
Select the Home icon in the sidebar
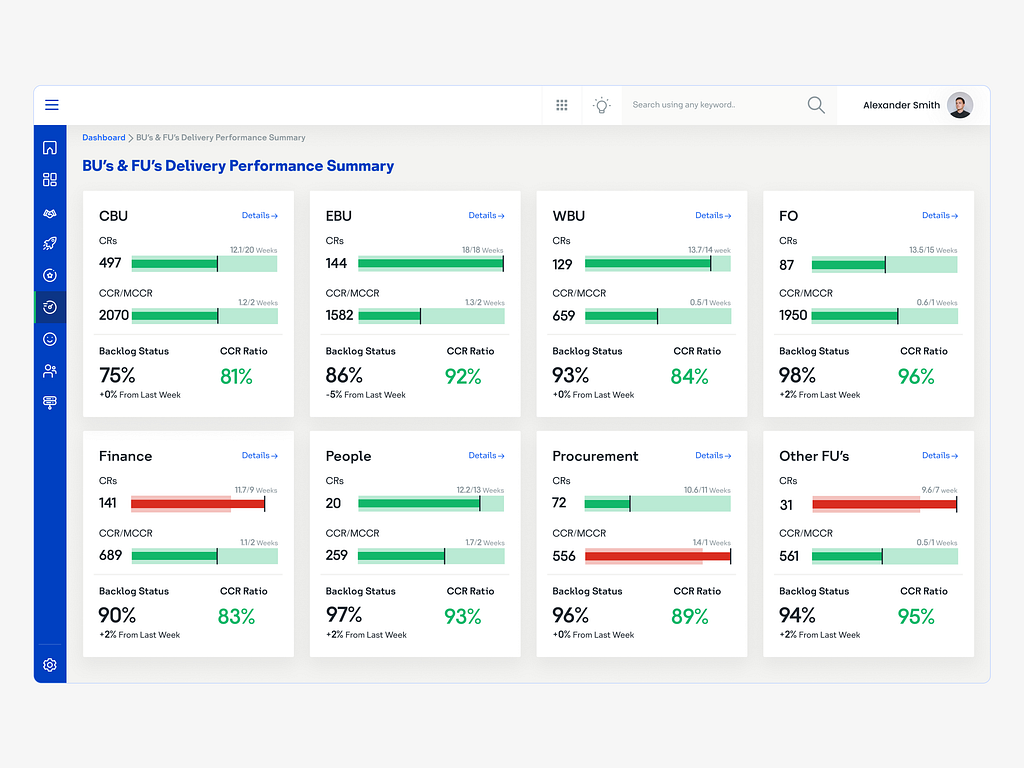[x=50, y=147]
